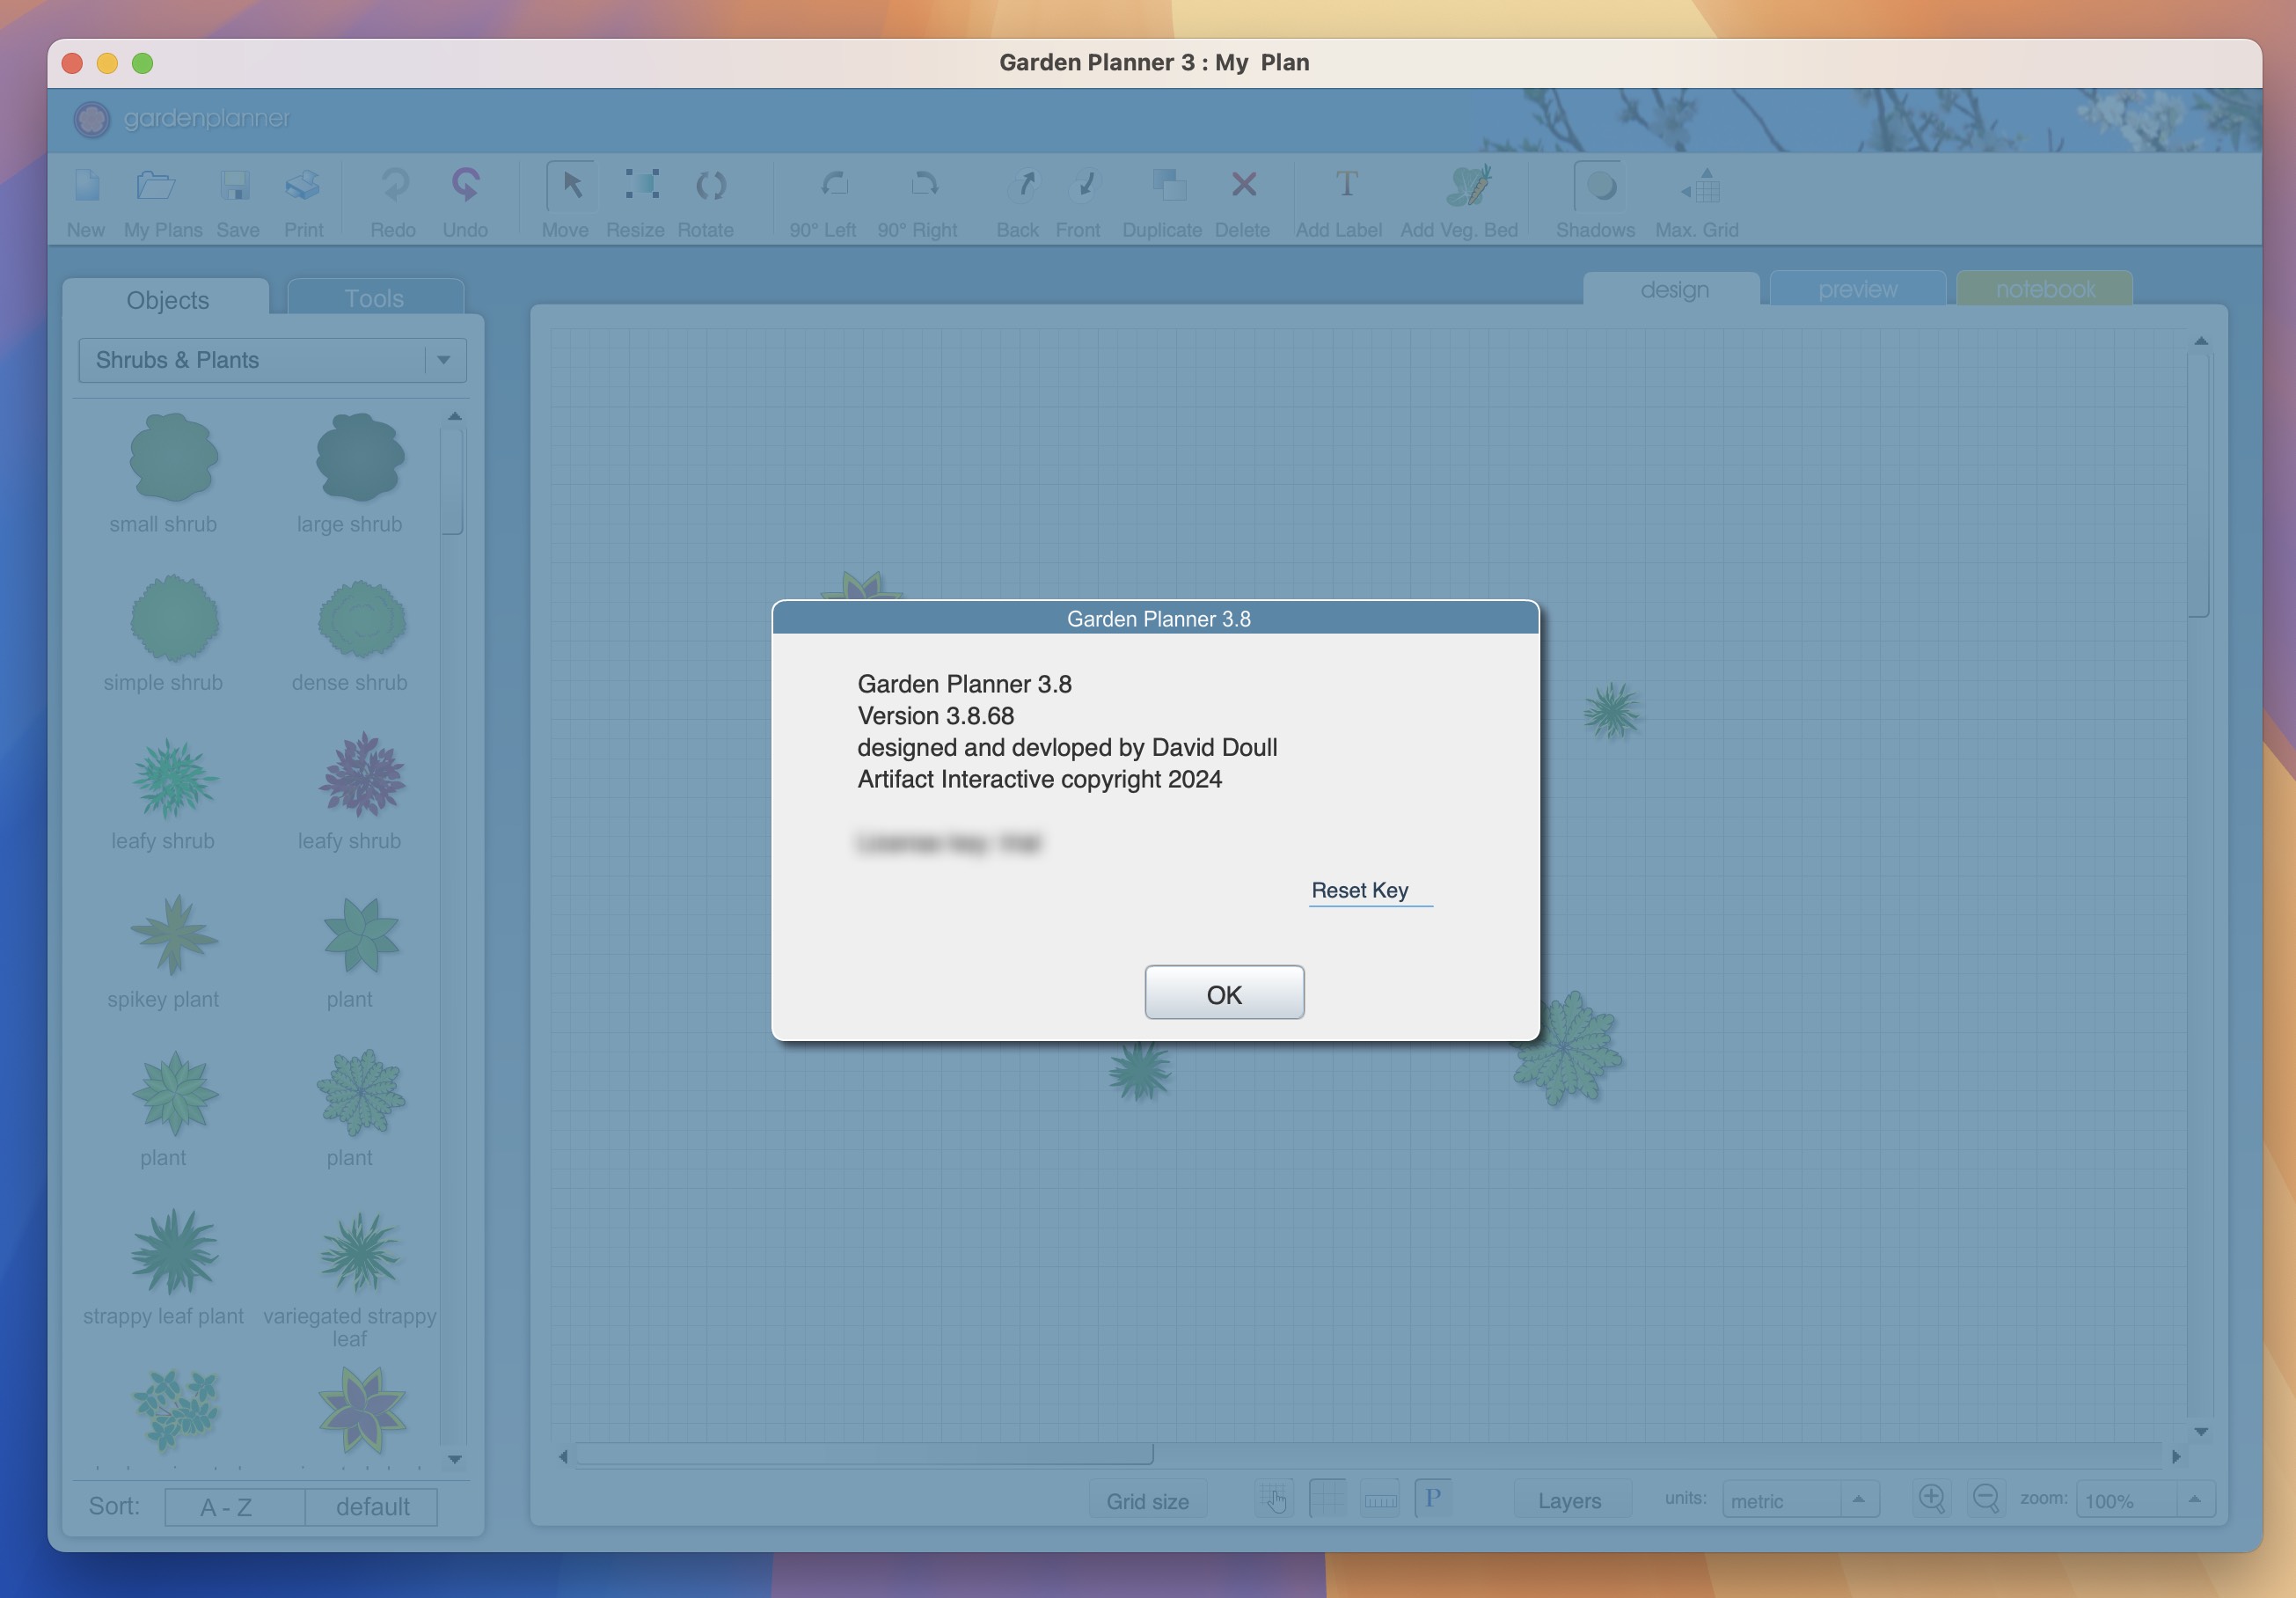Click the Save toolbar icon
The width and height of the screenshot is (2296, 1598).
[x=235, y=185]
